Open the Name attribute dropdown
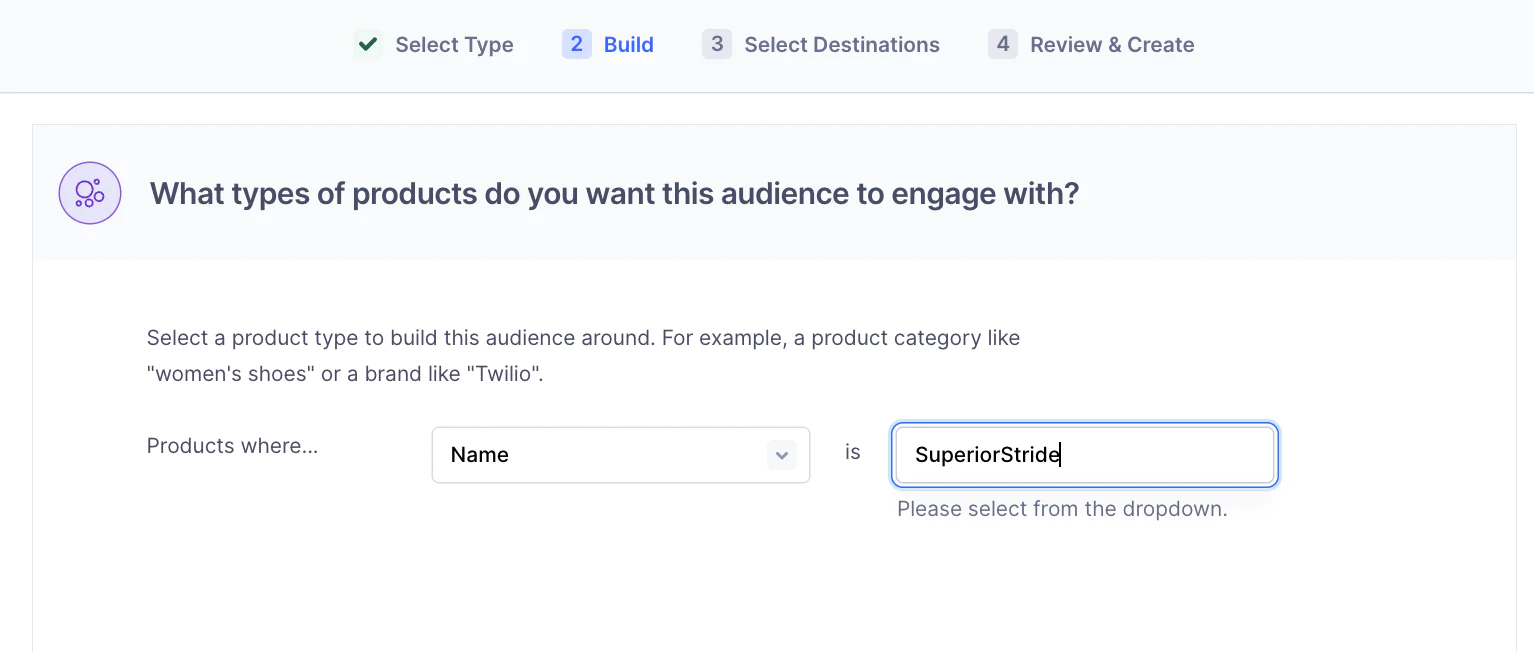The width and height of the screenshot is (1534, 652). coord(620,454)
